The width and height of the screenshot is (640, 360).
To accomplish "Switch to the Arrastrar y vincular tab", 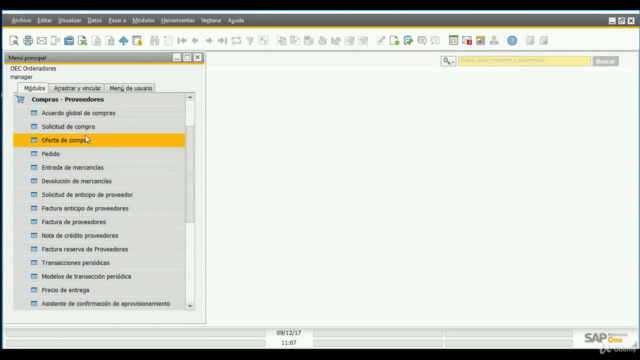I will point(77,88).
